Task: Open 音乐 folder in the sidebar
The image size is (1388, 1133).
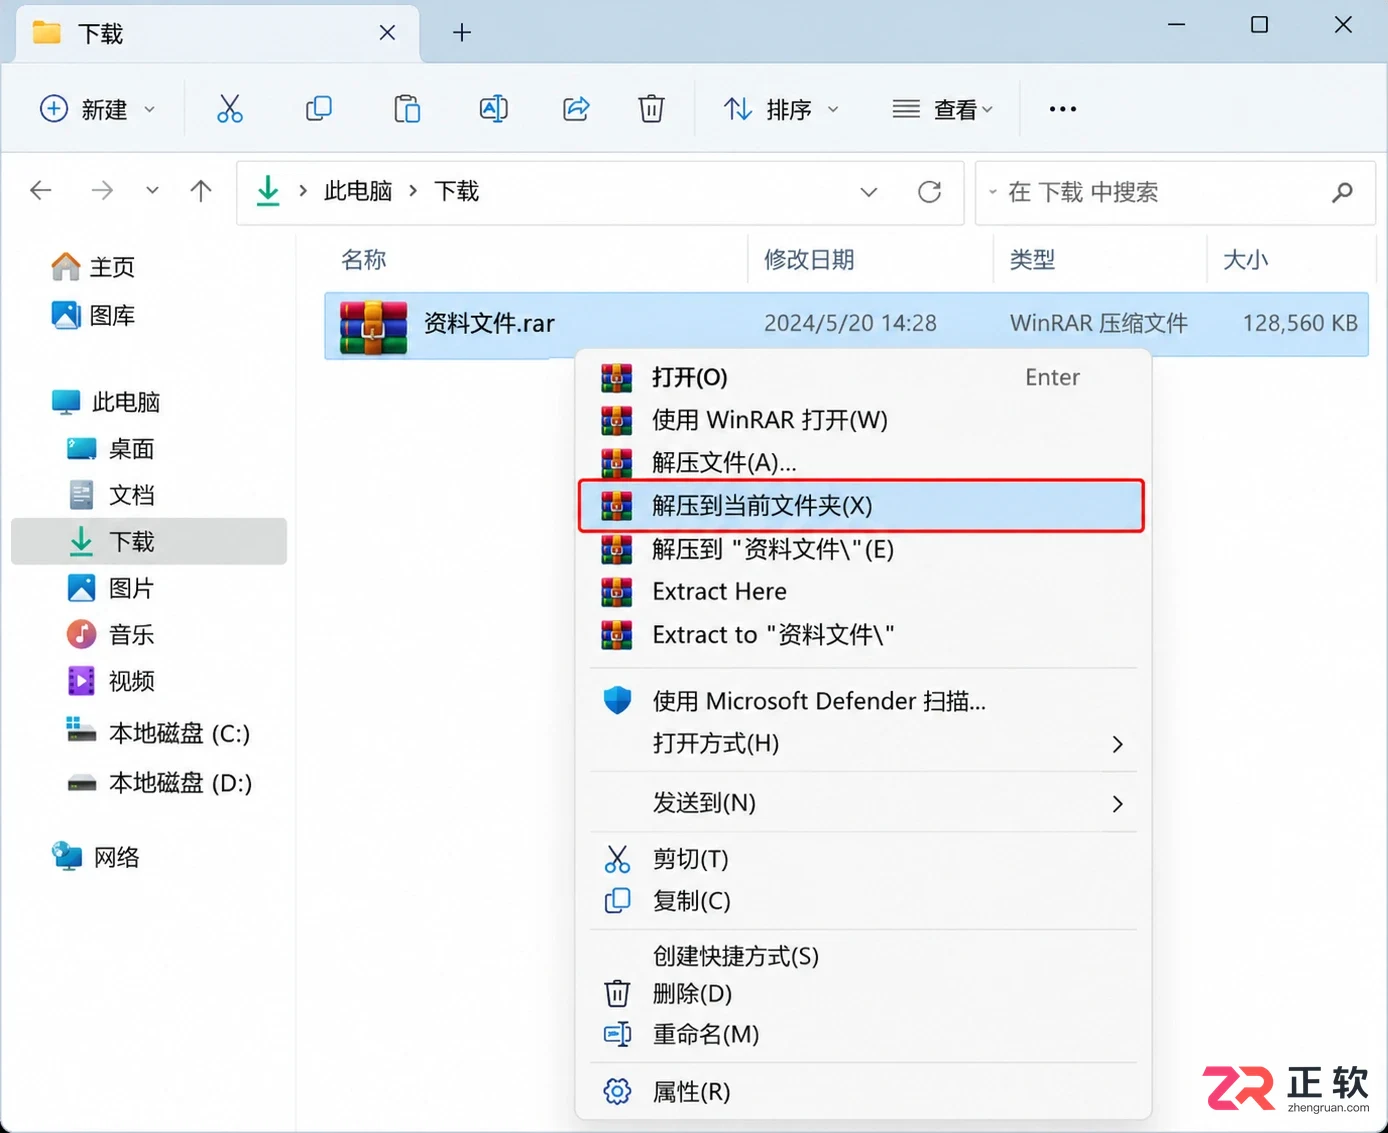Action: click(111, 634)
